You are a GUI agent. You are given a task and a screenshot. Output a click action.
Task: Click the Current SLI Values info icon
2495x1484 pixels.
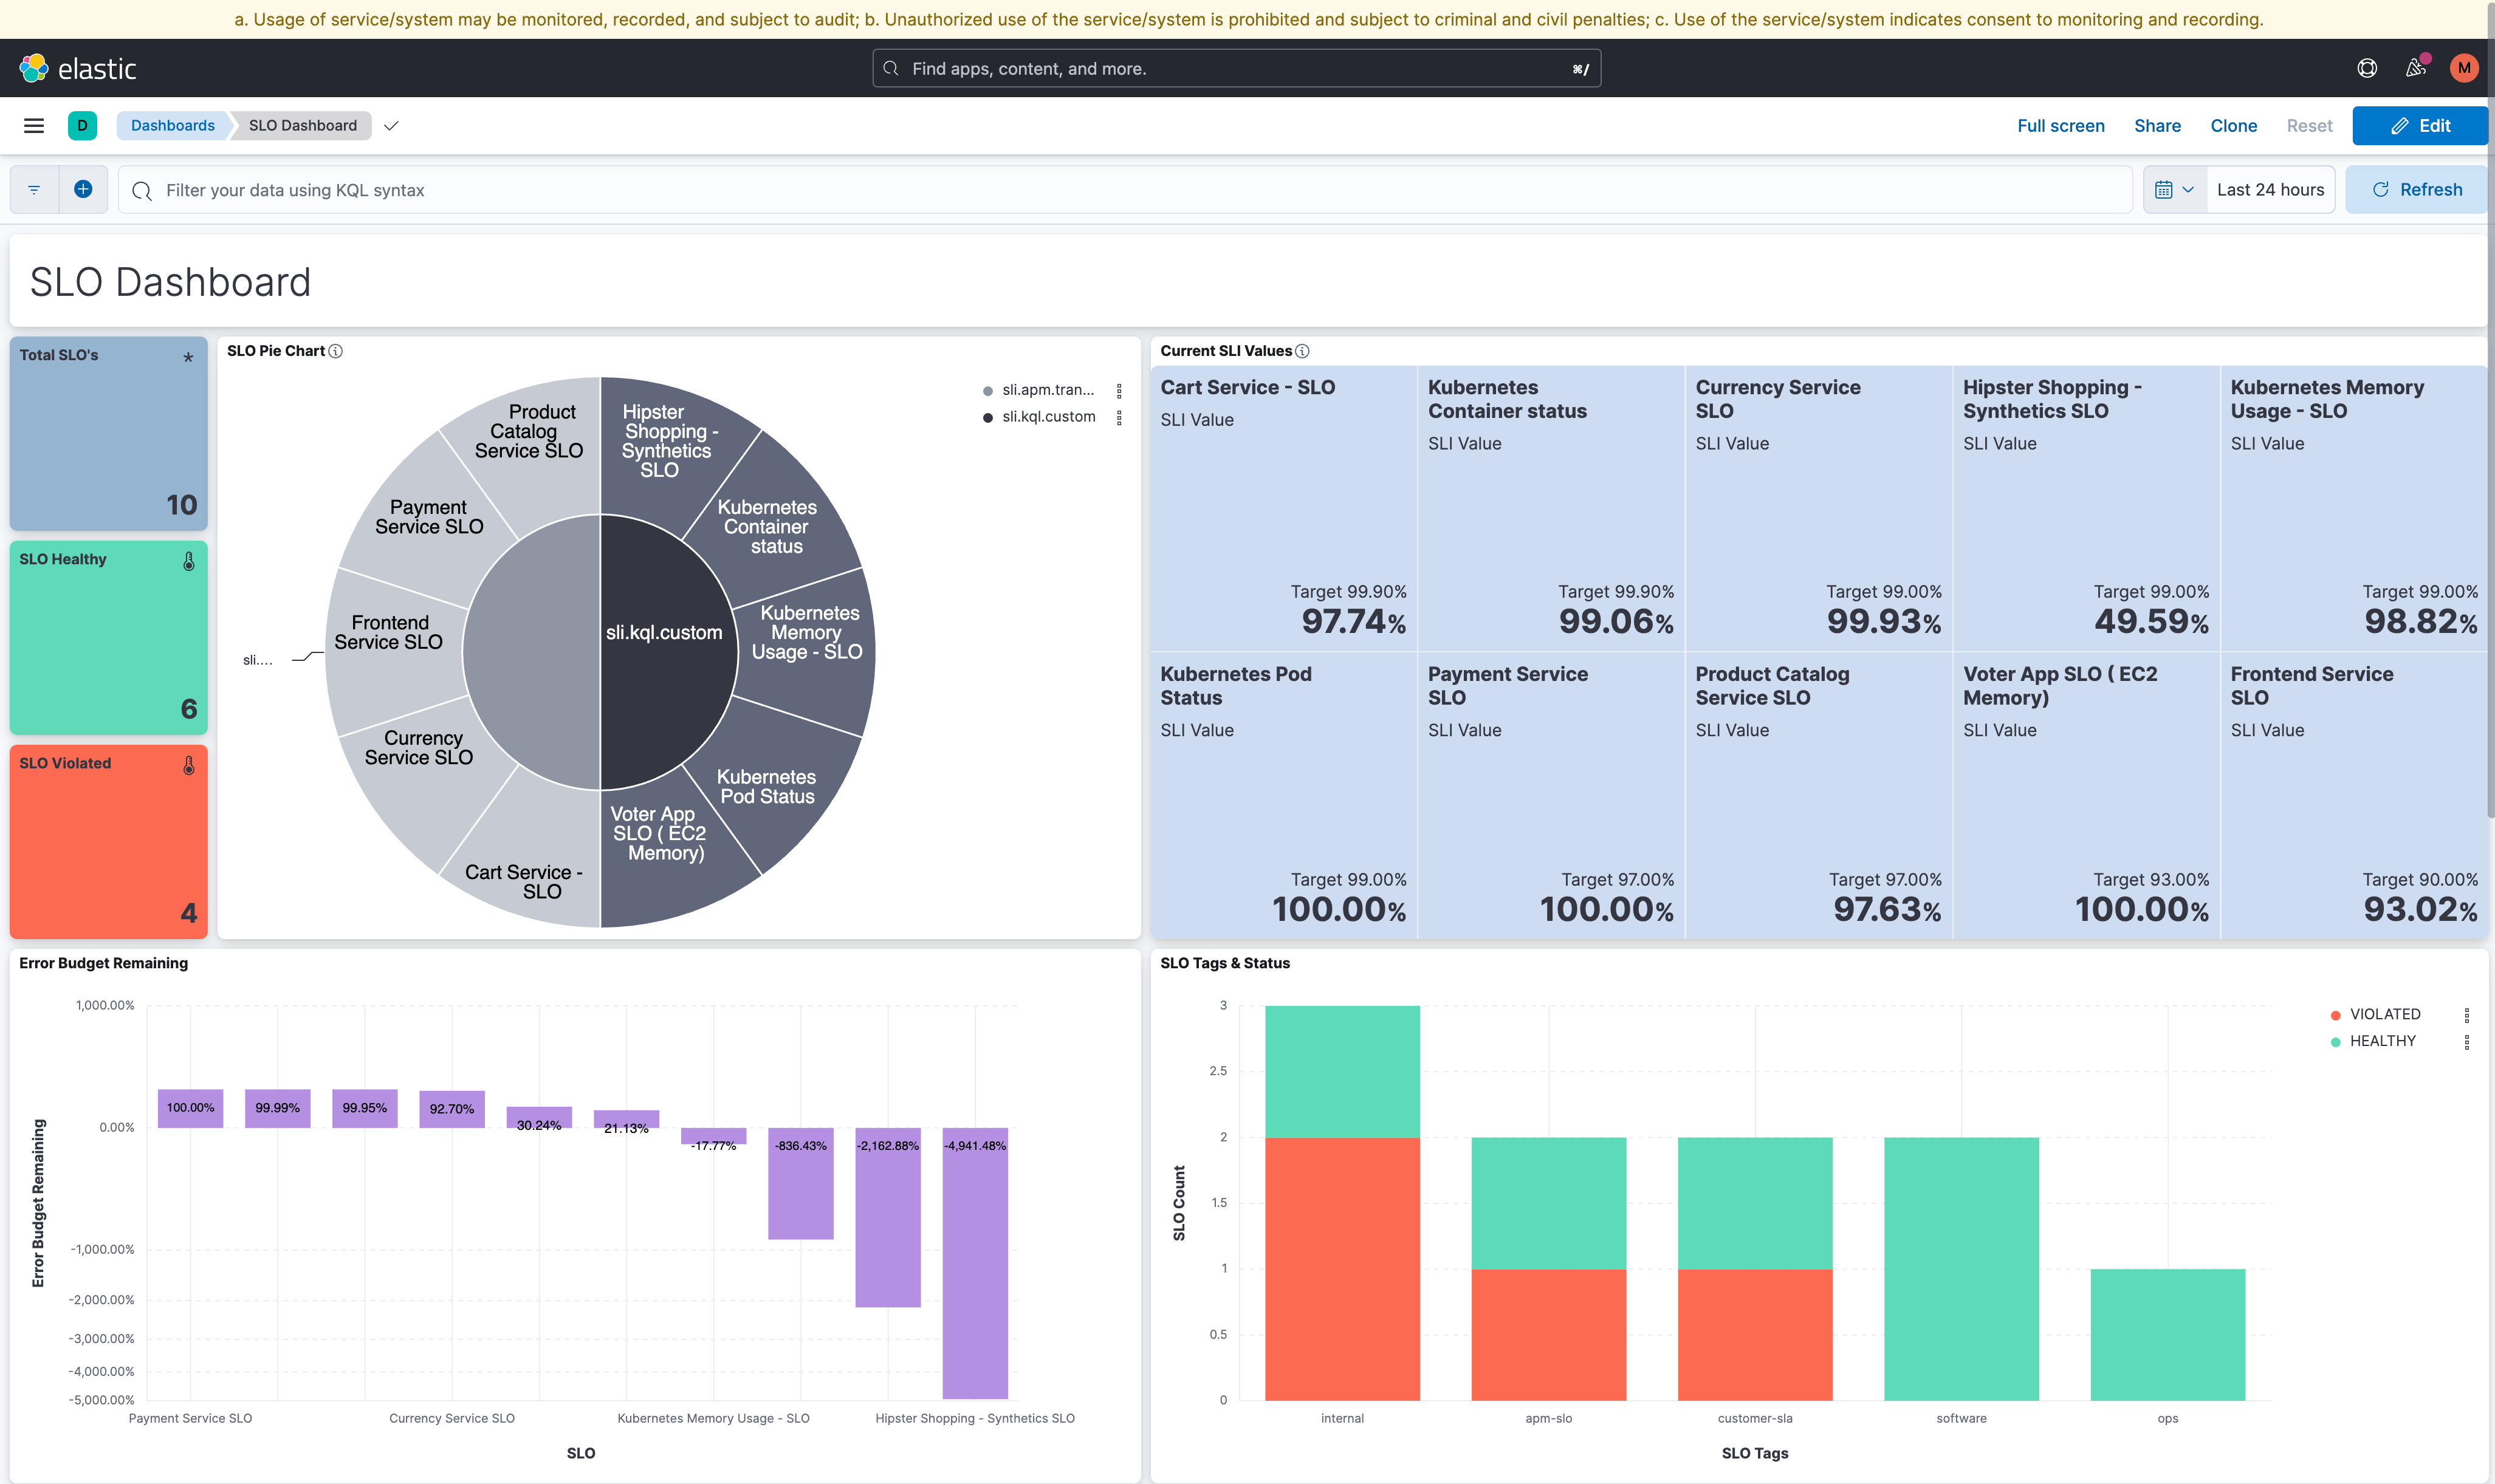1302,351
